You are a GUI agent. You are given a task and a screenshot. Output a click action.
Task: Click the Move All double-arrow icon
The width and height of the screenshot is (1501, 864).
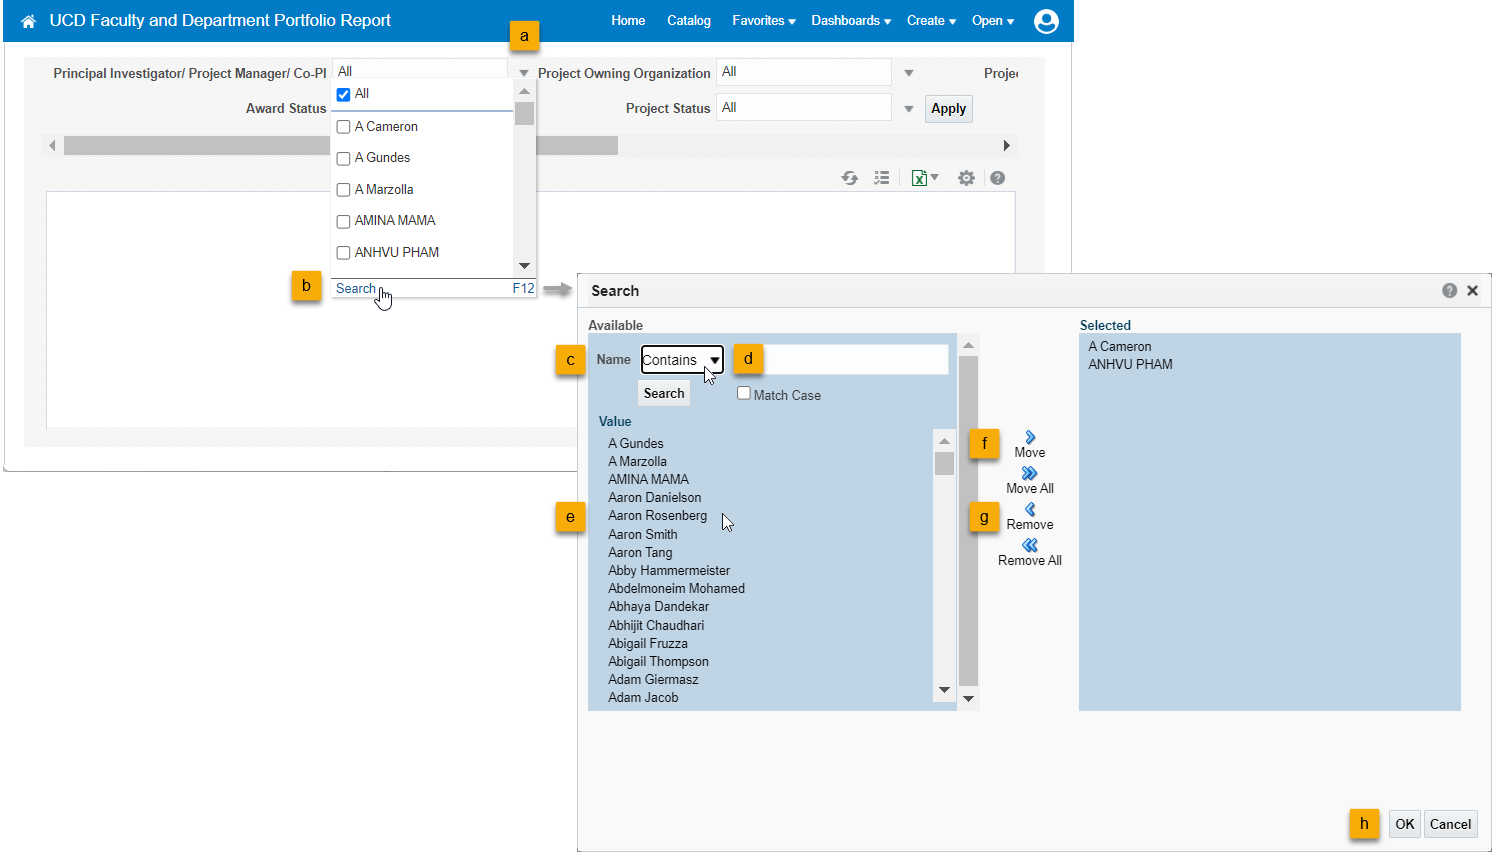click(x=1029, y=474)
